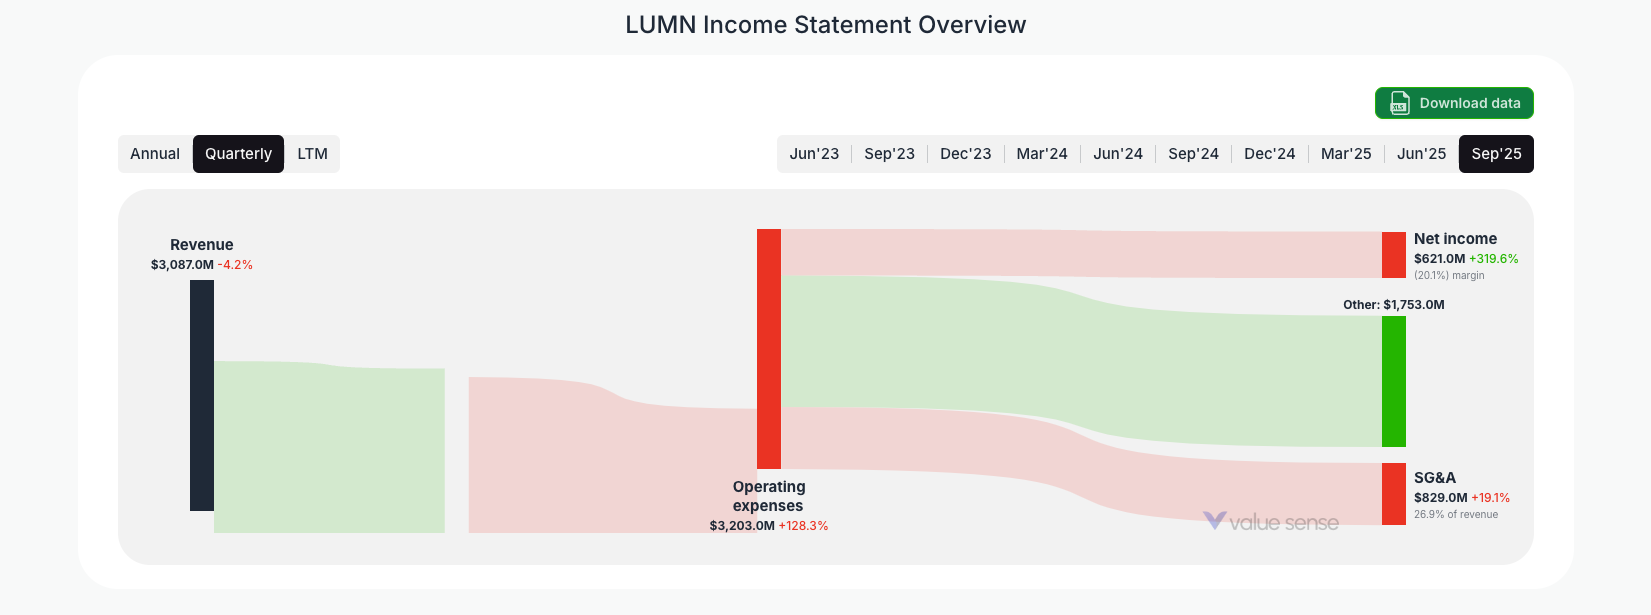Click the +19.1% SG&A change

1491,498
